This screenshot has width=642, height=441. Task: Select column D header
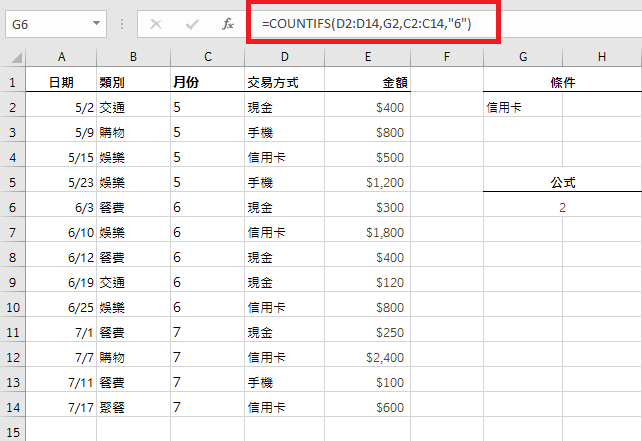[x=285, y=57]
